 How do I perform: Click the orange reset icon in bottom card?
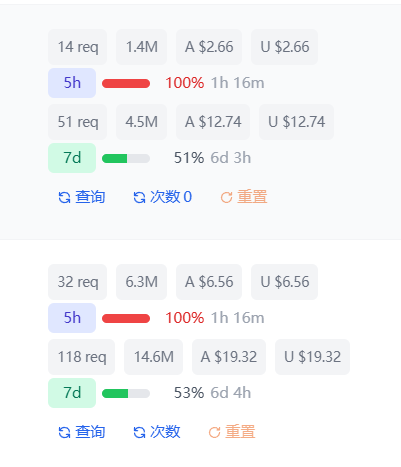click(214, 432)
